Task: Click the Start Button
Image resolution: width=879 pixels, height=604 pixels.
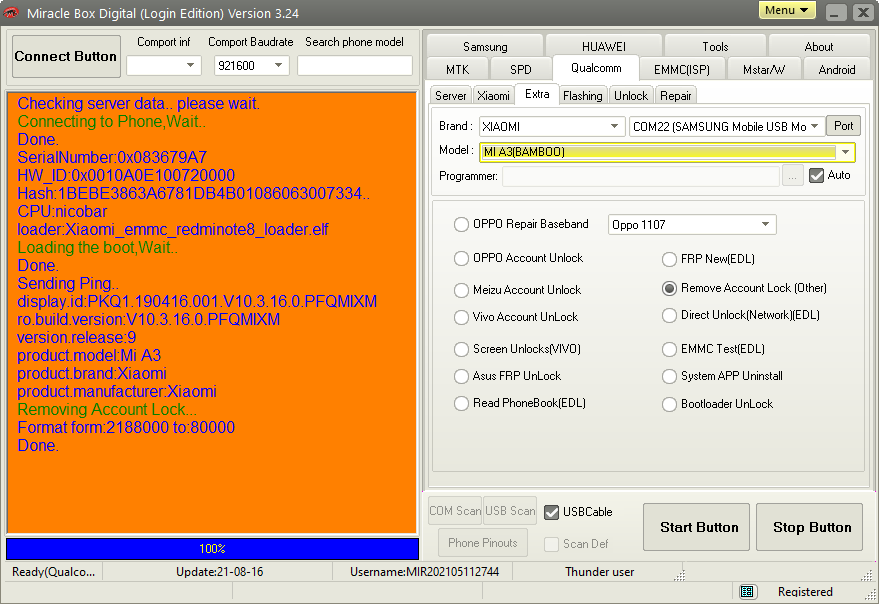Action: [696, 527]
